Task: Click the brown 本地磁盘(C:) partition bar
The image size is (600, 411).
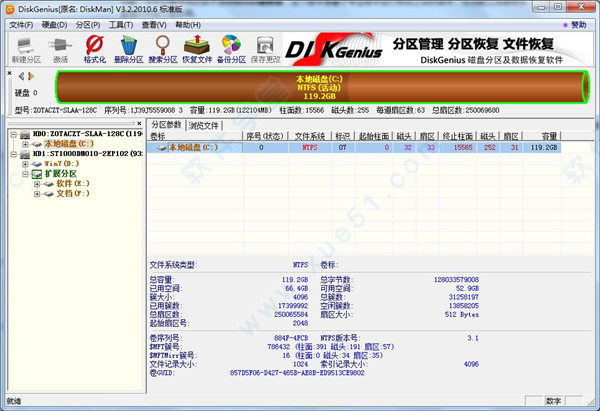Action: (322, 87)
